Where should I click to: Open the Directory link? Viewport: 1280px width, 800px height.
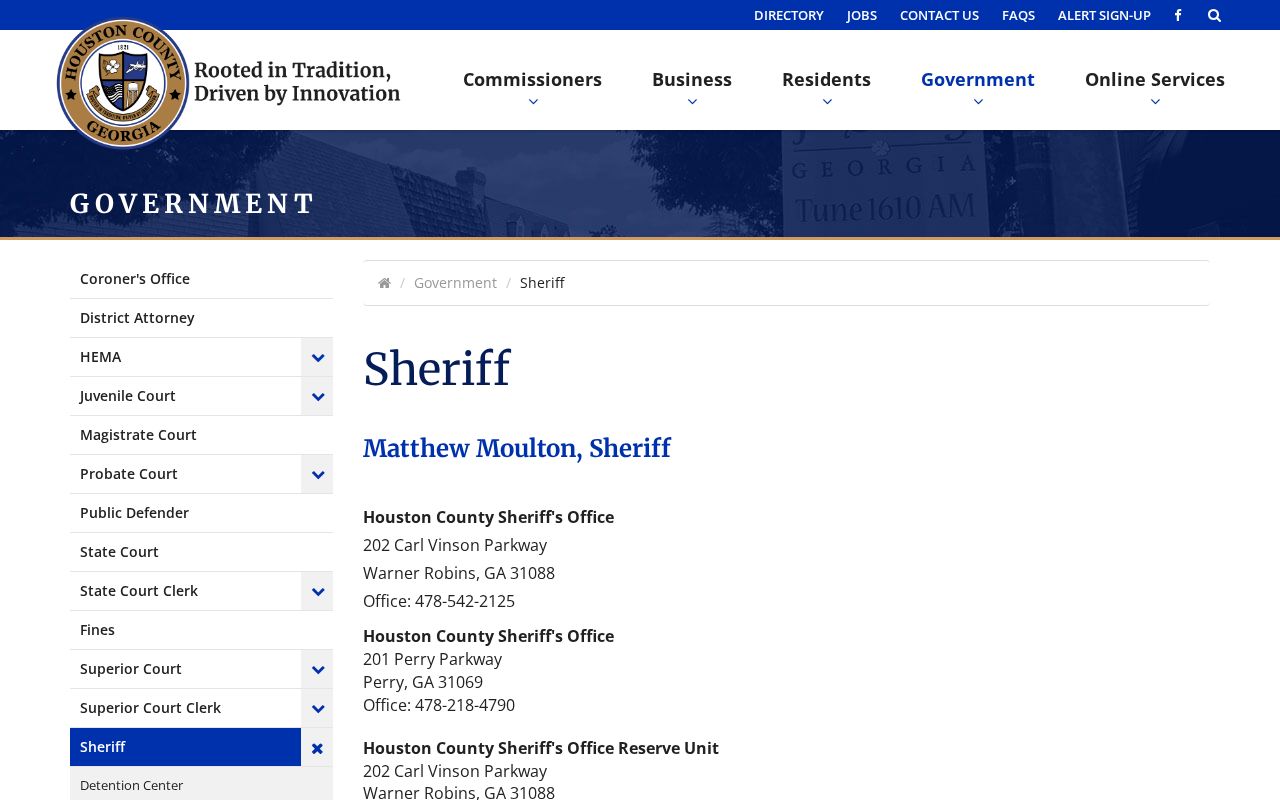coord(789,15)
